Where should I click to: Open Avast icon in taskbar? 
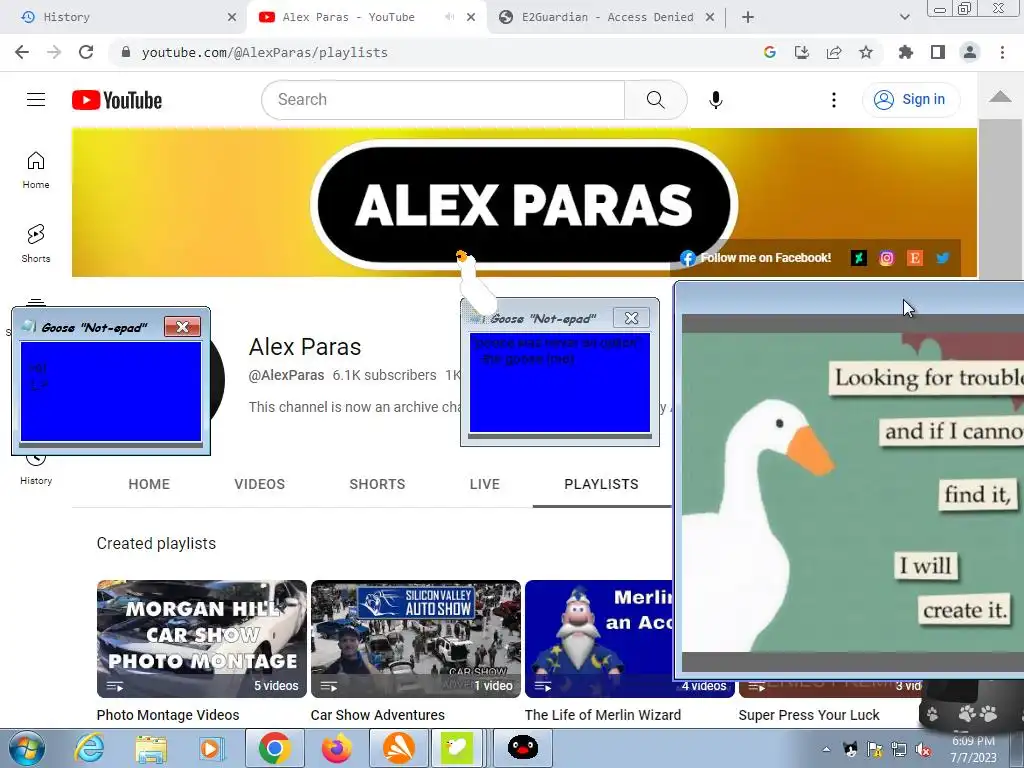[x=398, y=748]
